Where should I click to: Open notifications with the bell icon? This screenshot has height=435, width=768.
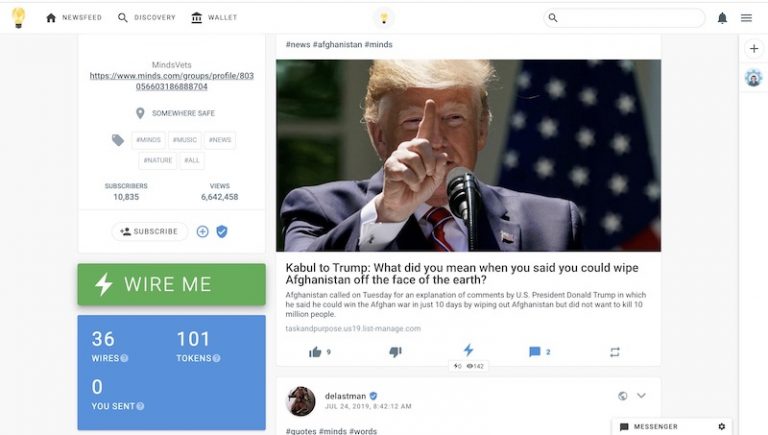tap(722, 18)
